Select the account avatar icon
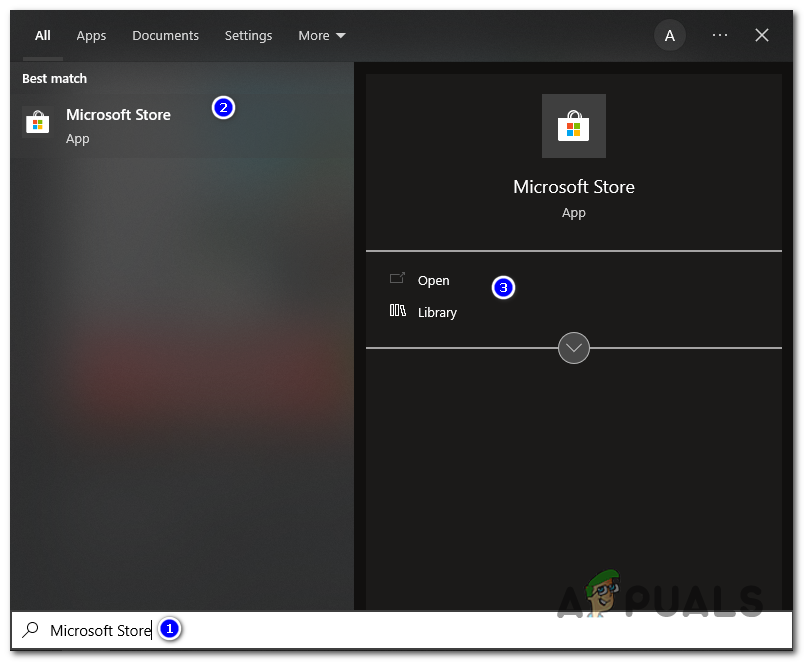804x662 pixels. pos(669,35)
